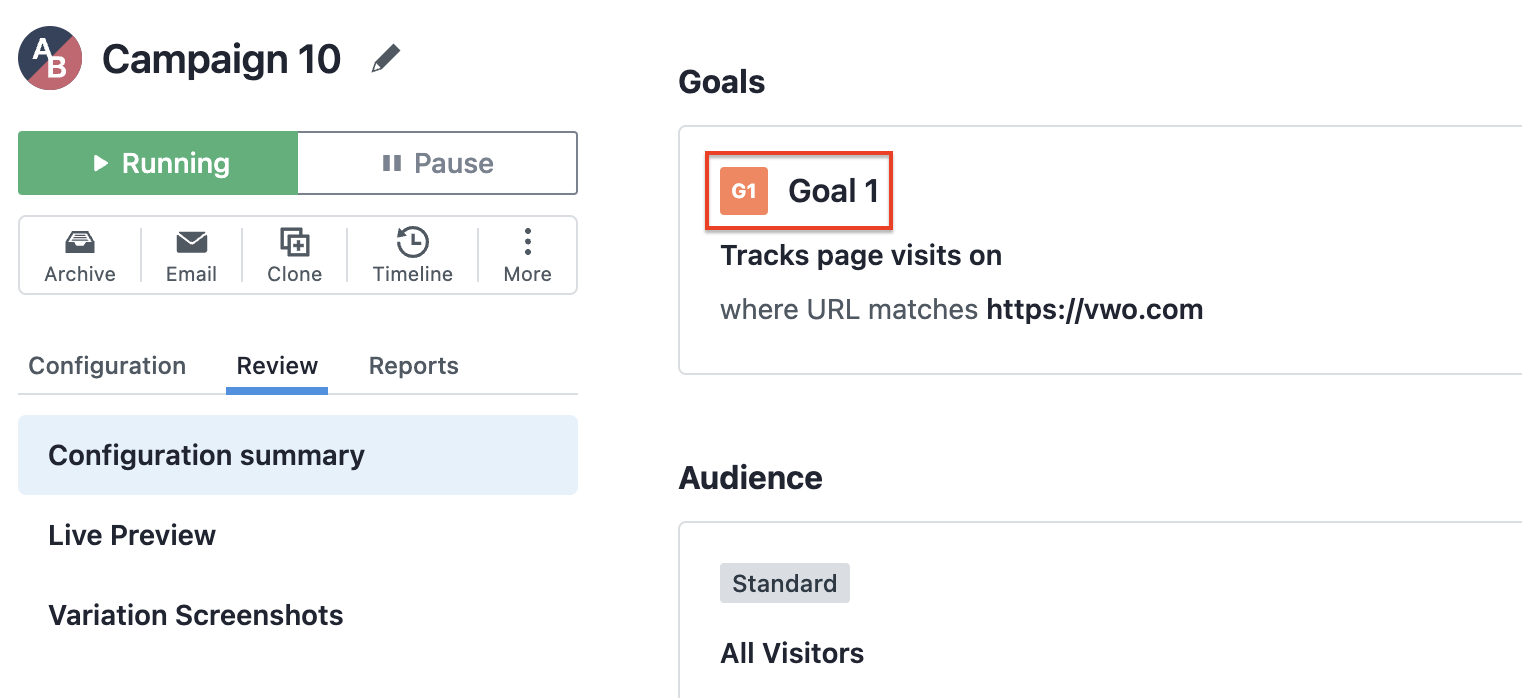Open Live Preview from the sidebar
The height and width of the screenshot is (698, 1522).
click(132, 535)
